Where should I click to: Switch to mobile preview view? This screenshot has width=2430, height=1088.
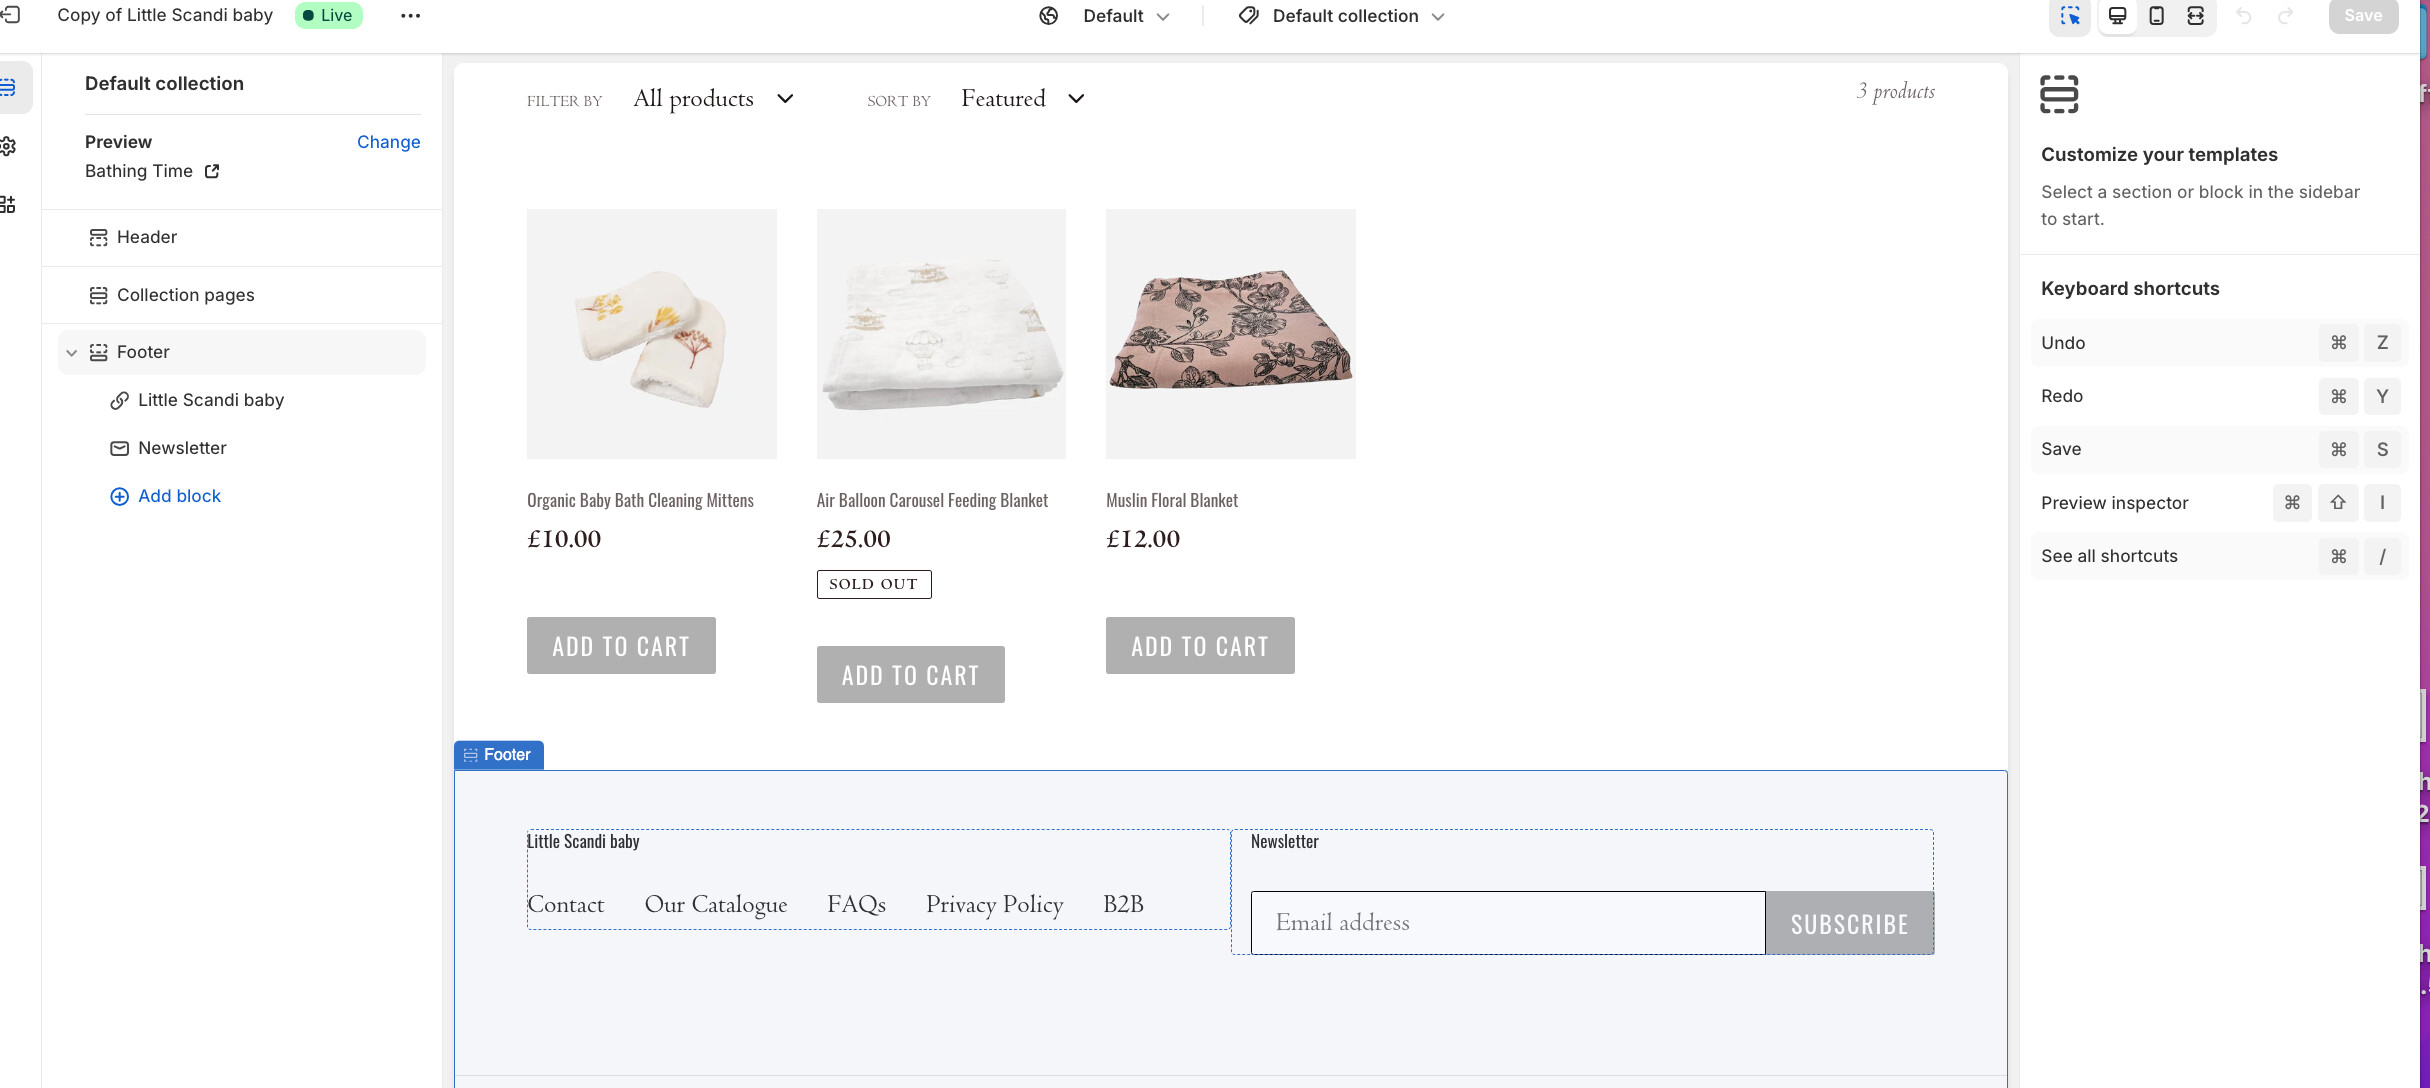click(2157, 16)
